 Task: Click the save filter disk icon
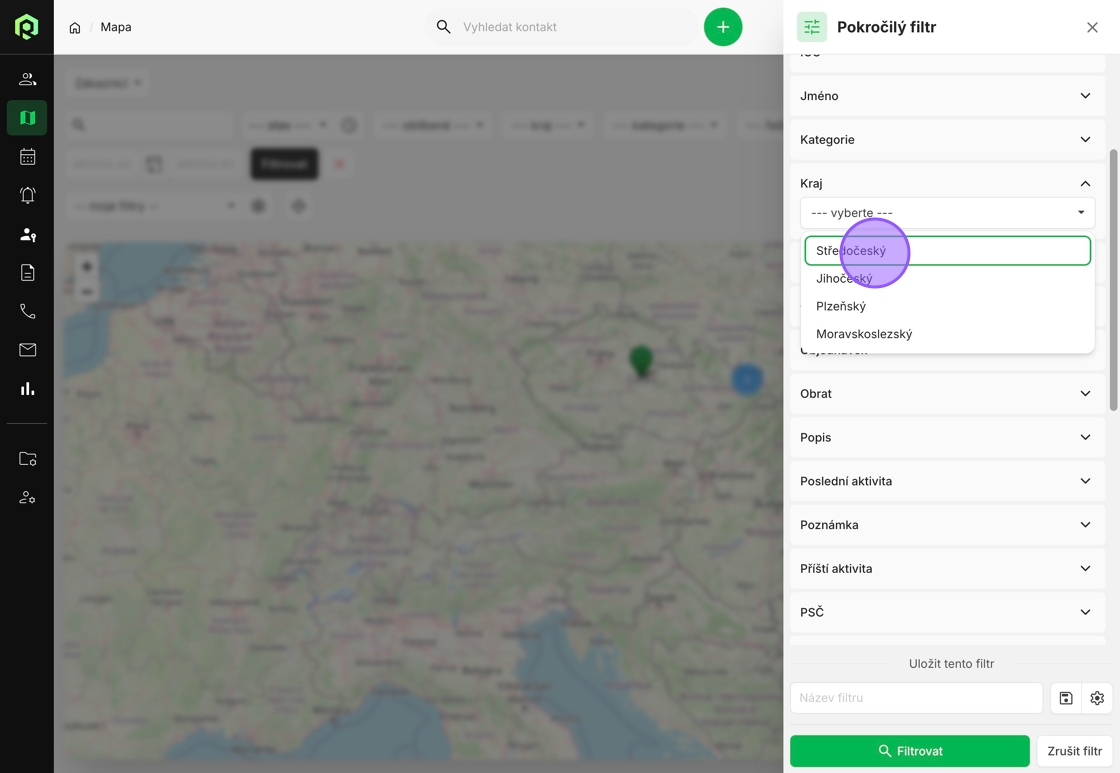click(x=1066, y=698)
